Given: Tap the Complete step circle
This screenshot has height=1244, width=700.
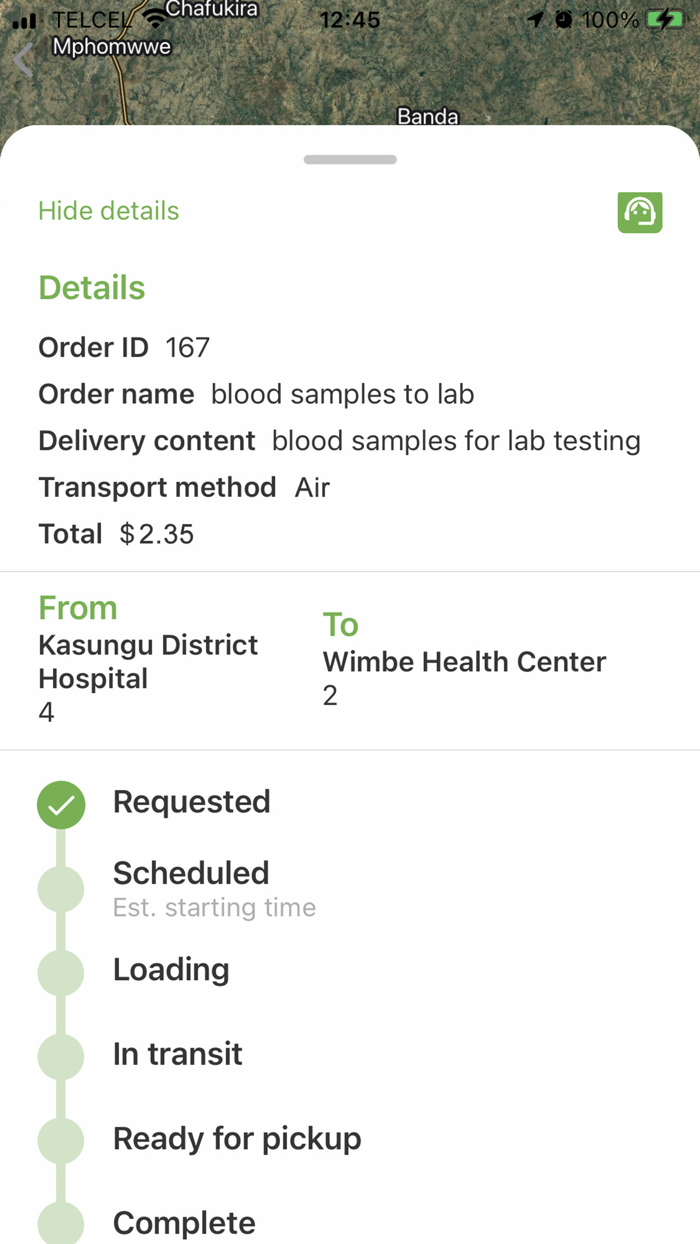Looking at the screenshot, I should click(x=61, y=1223).
